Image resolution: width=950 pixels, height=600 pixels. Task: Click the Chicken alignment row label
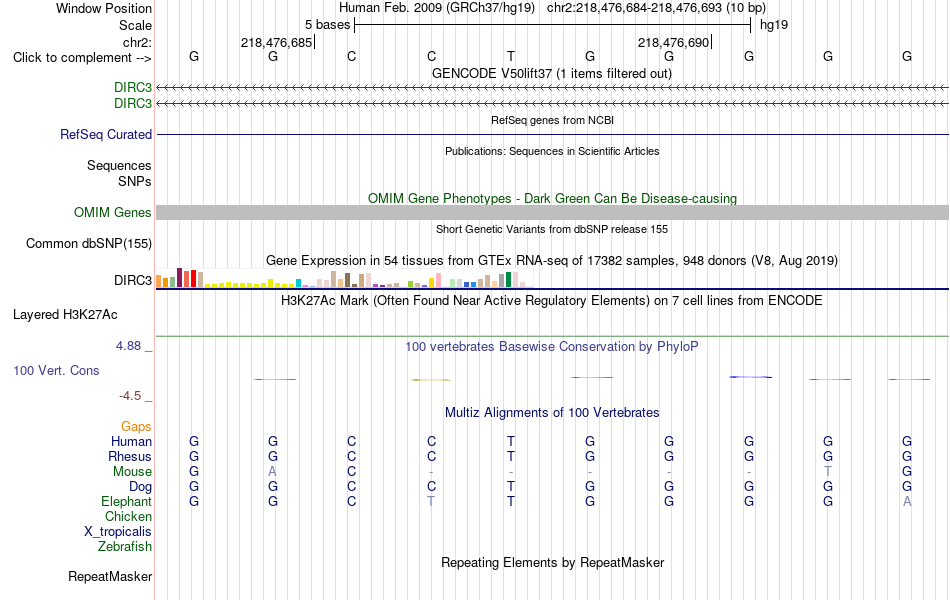coord(128,516)
